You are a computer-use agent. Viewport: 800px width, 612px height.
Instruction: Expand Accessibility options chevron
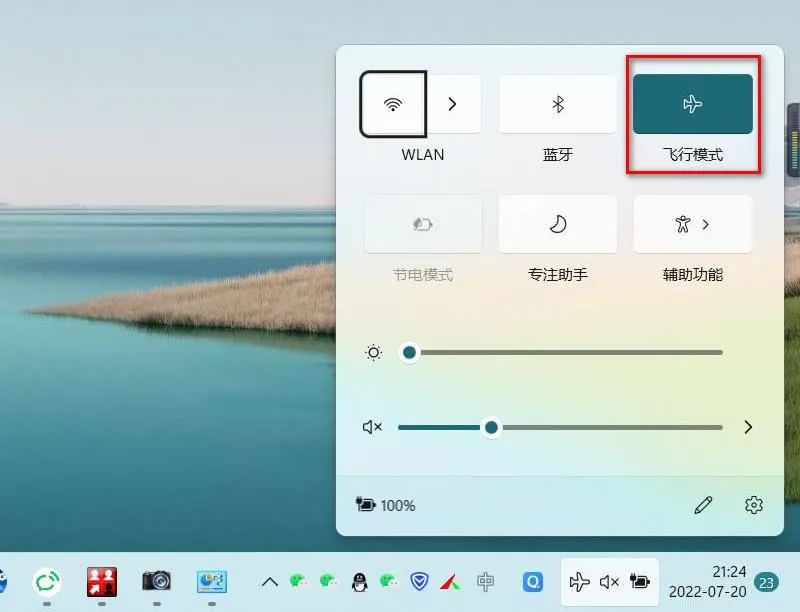pos(706,224)
